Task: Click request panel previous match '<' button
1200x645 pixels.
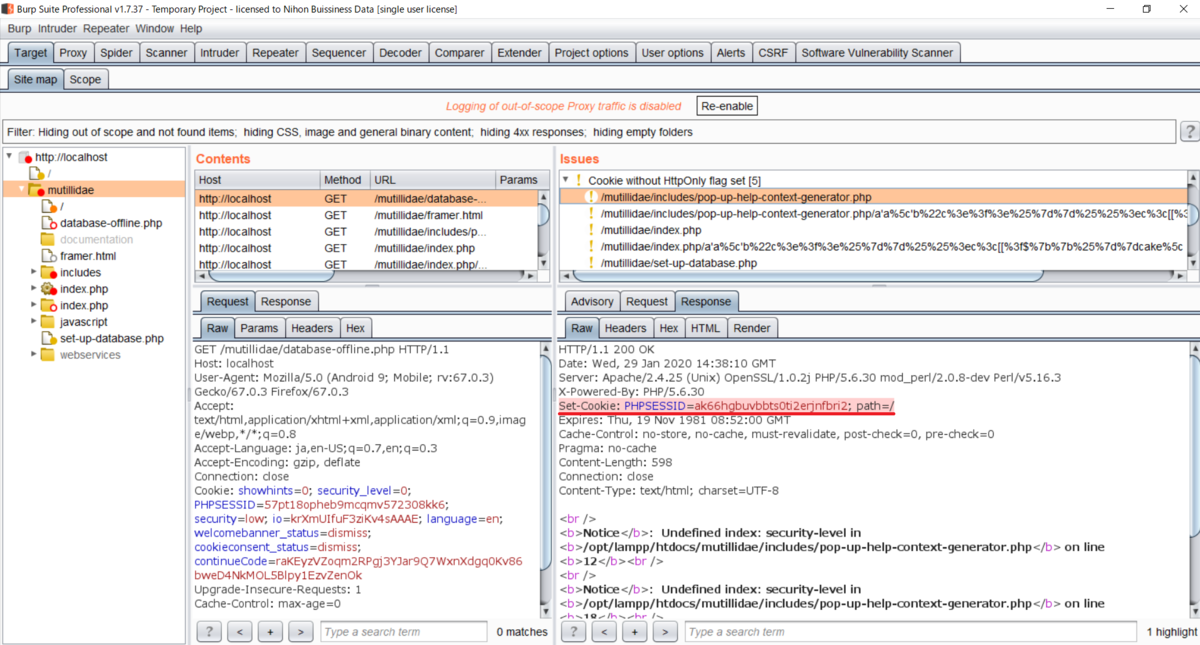Action: [x=240, y=631]
